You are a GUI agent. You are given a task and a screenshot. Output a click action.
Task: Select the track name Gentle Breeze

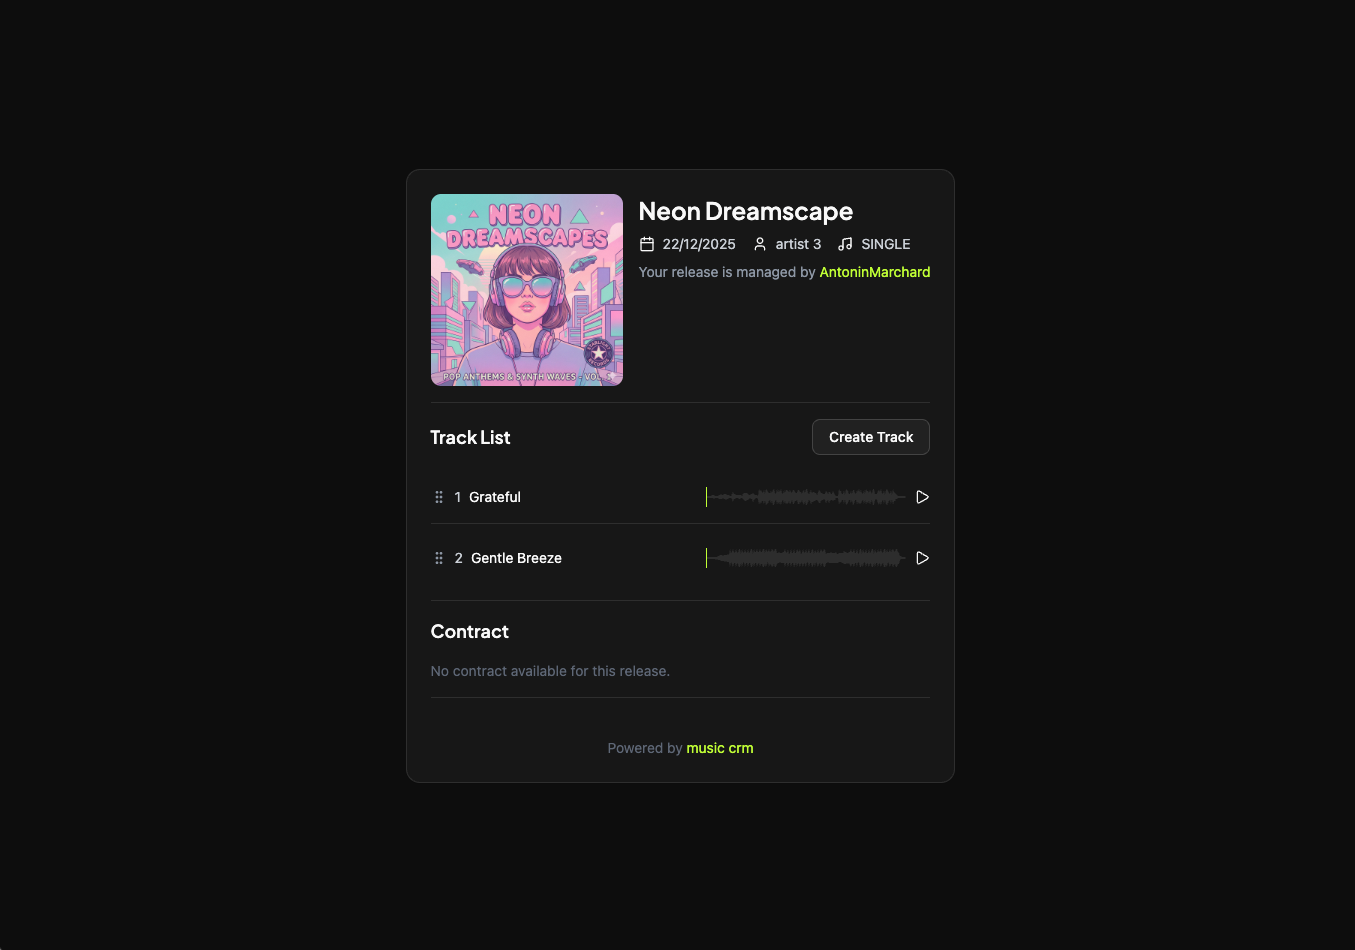[516, 557]
